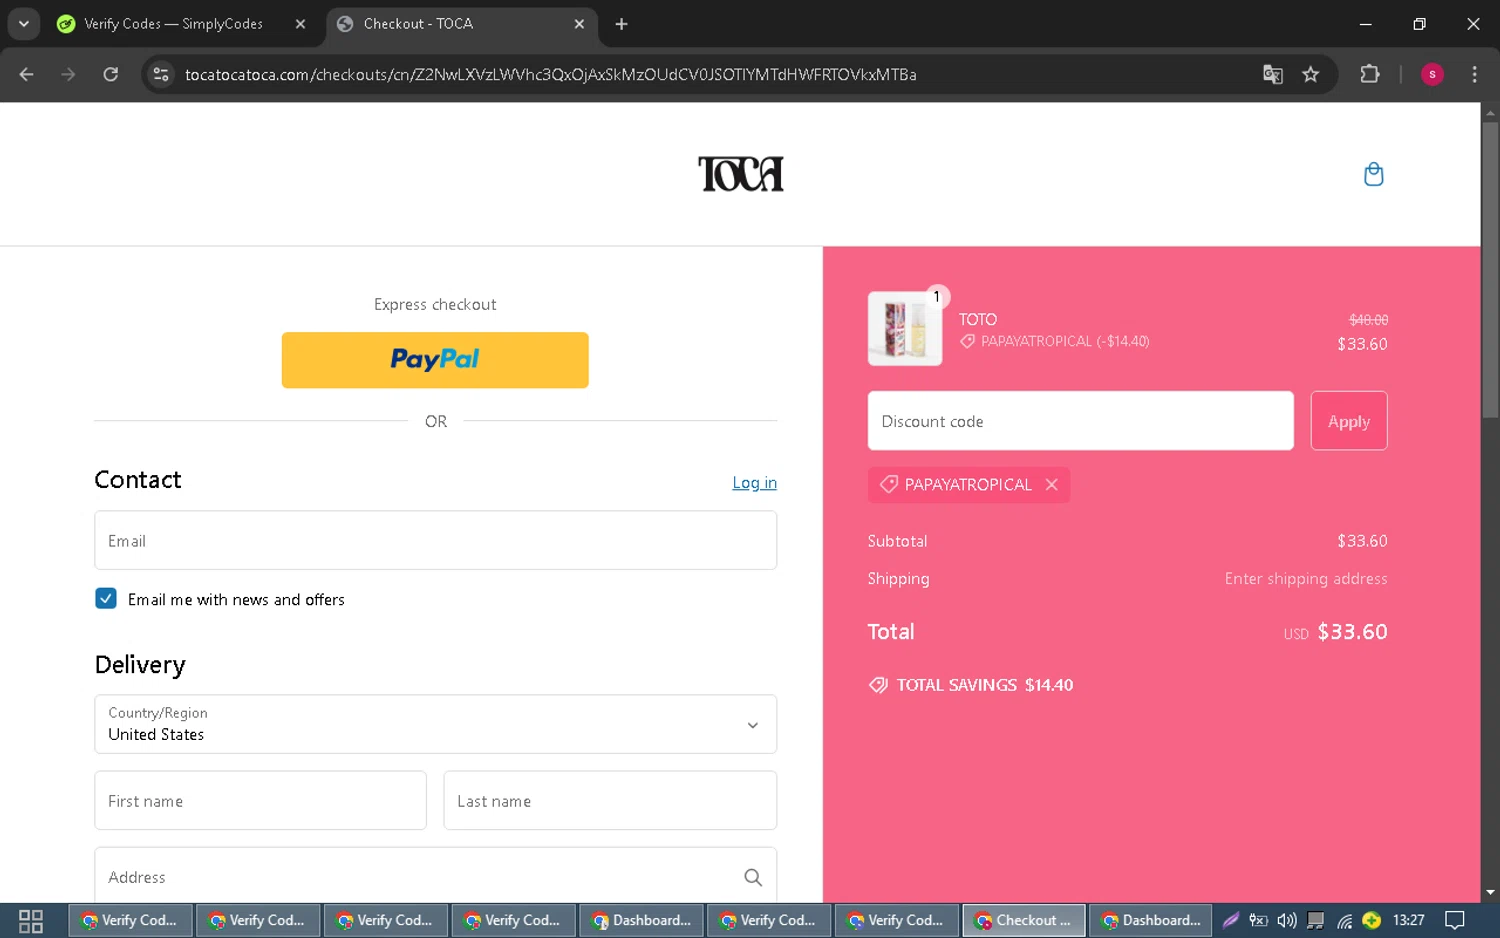The height and width of the screenshot is (938, 1500).
Task: Open the last Dashboard taskbar window
Action: (x=1151, y=920)
